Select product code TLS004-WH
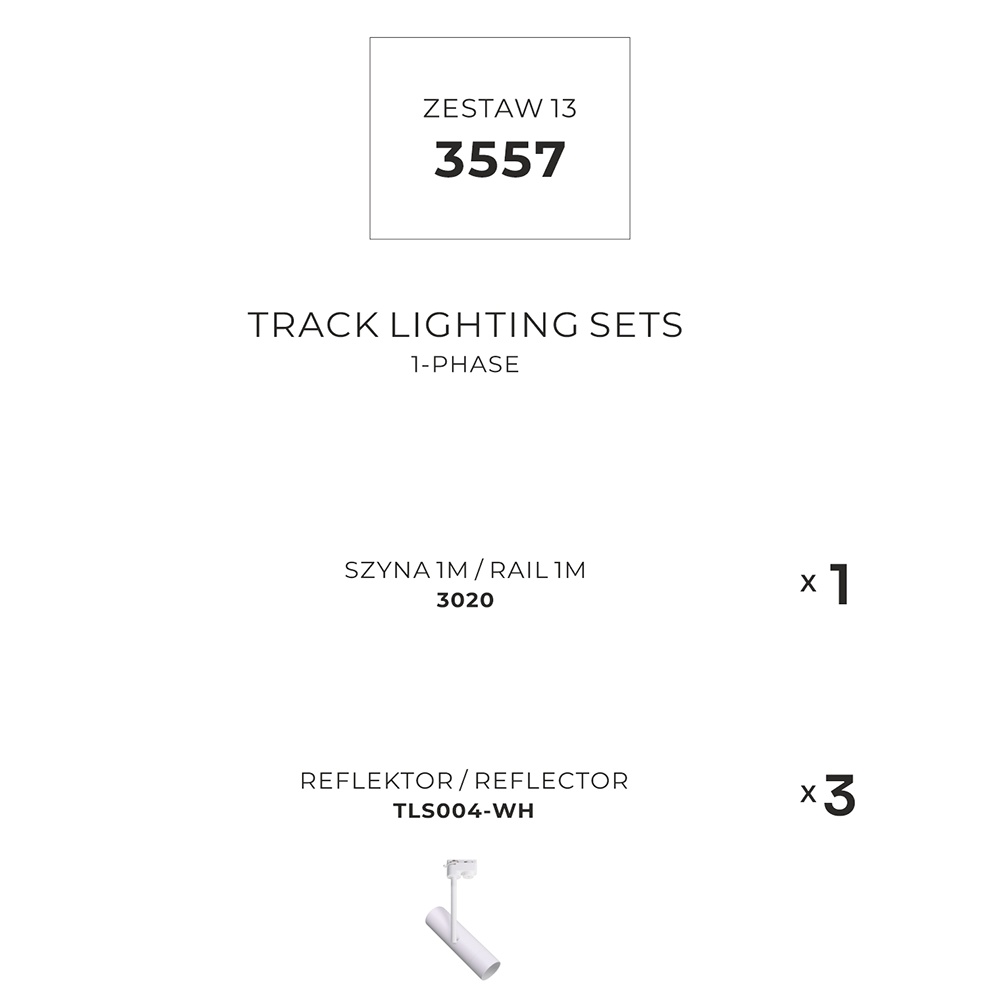Viewport: 1000px width, 1000px height. pos(464,811)
